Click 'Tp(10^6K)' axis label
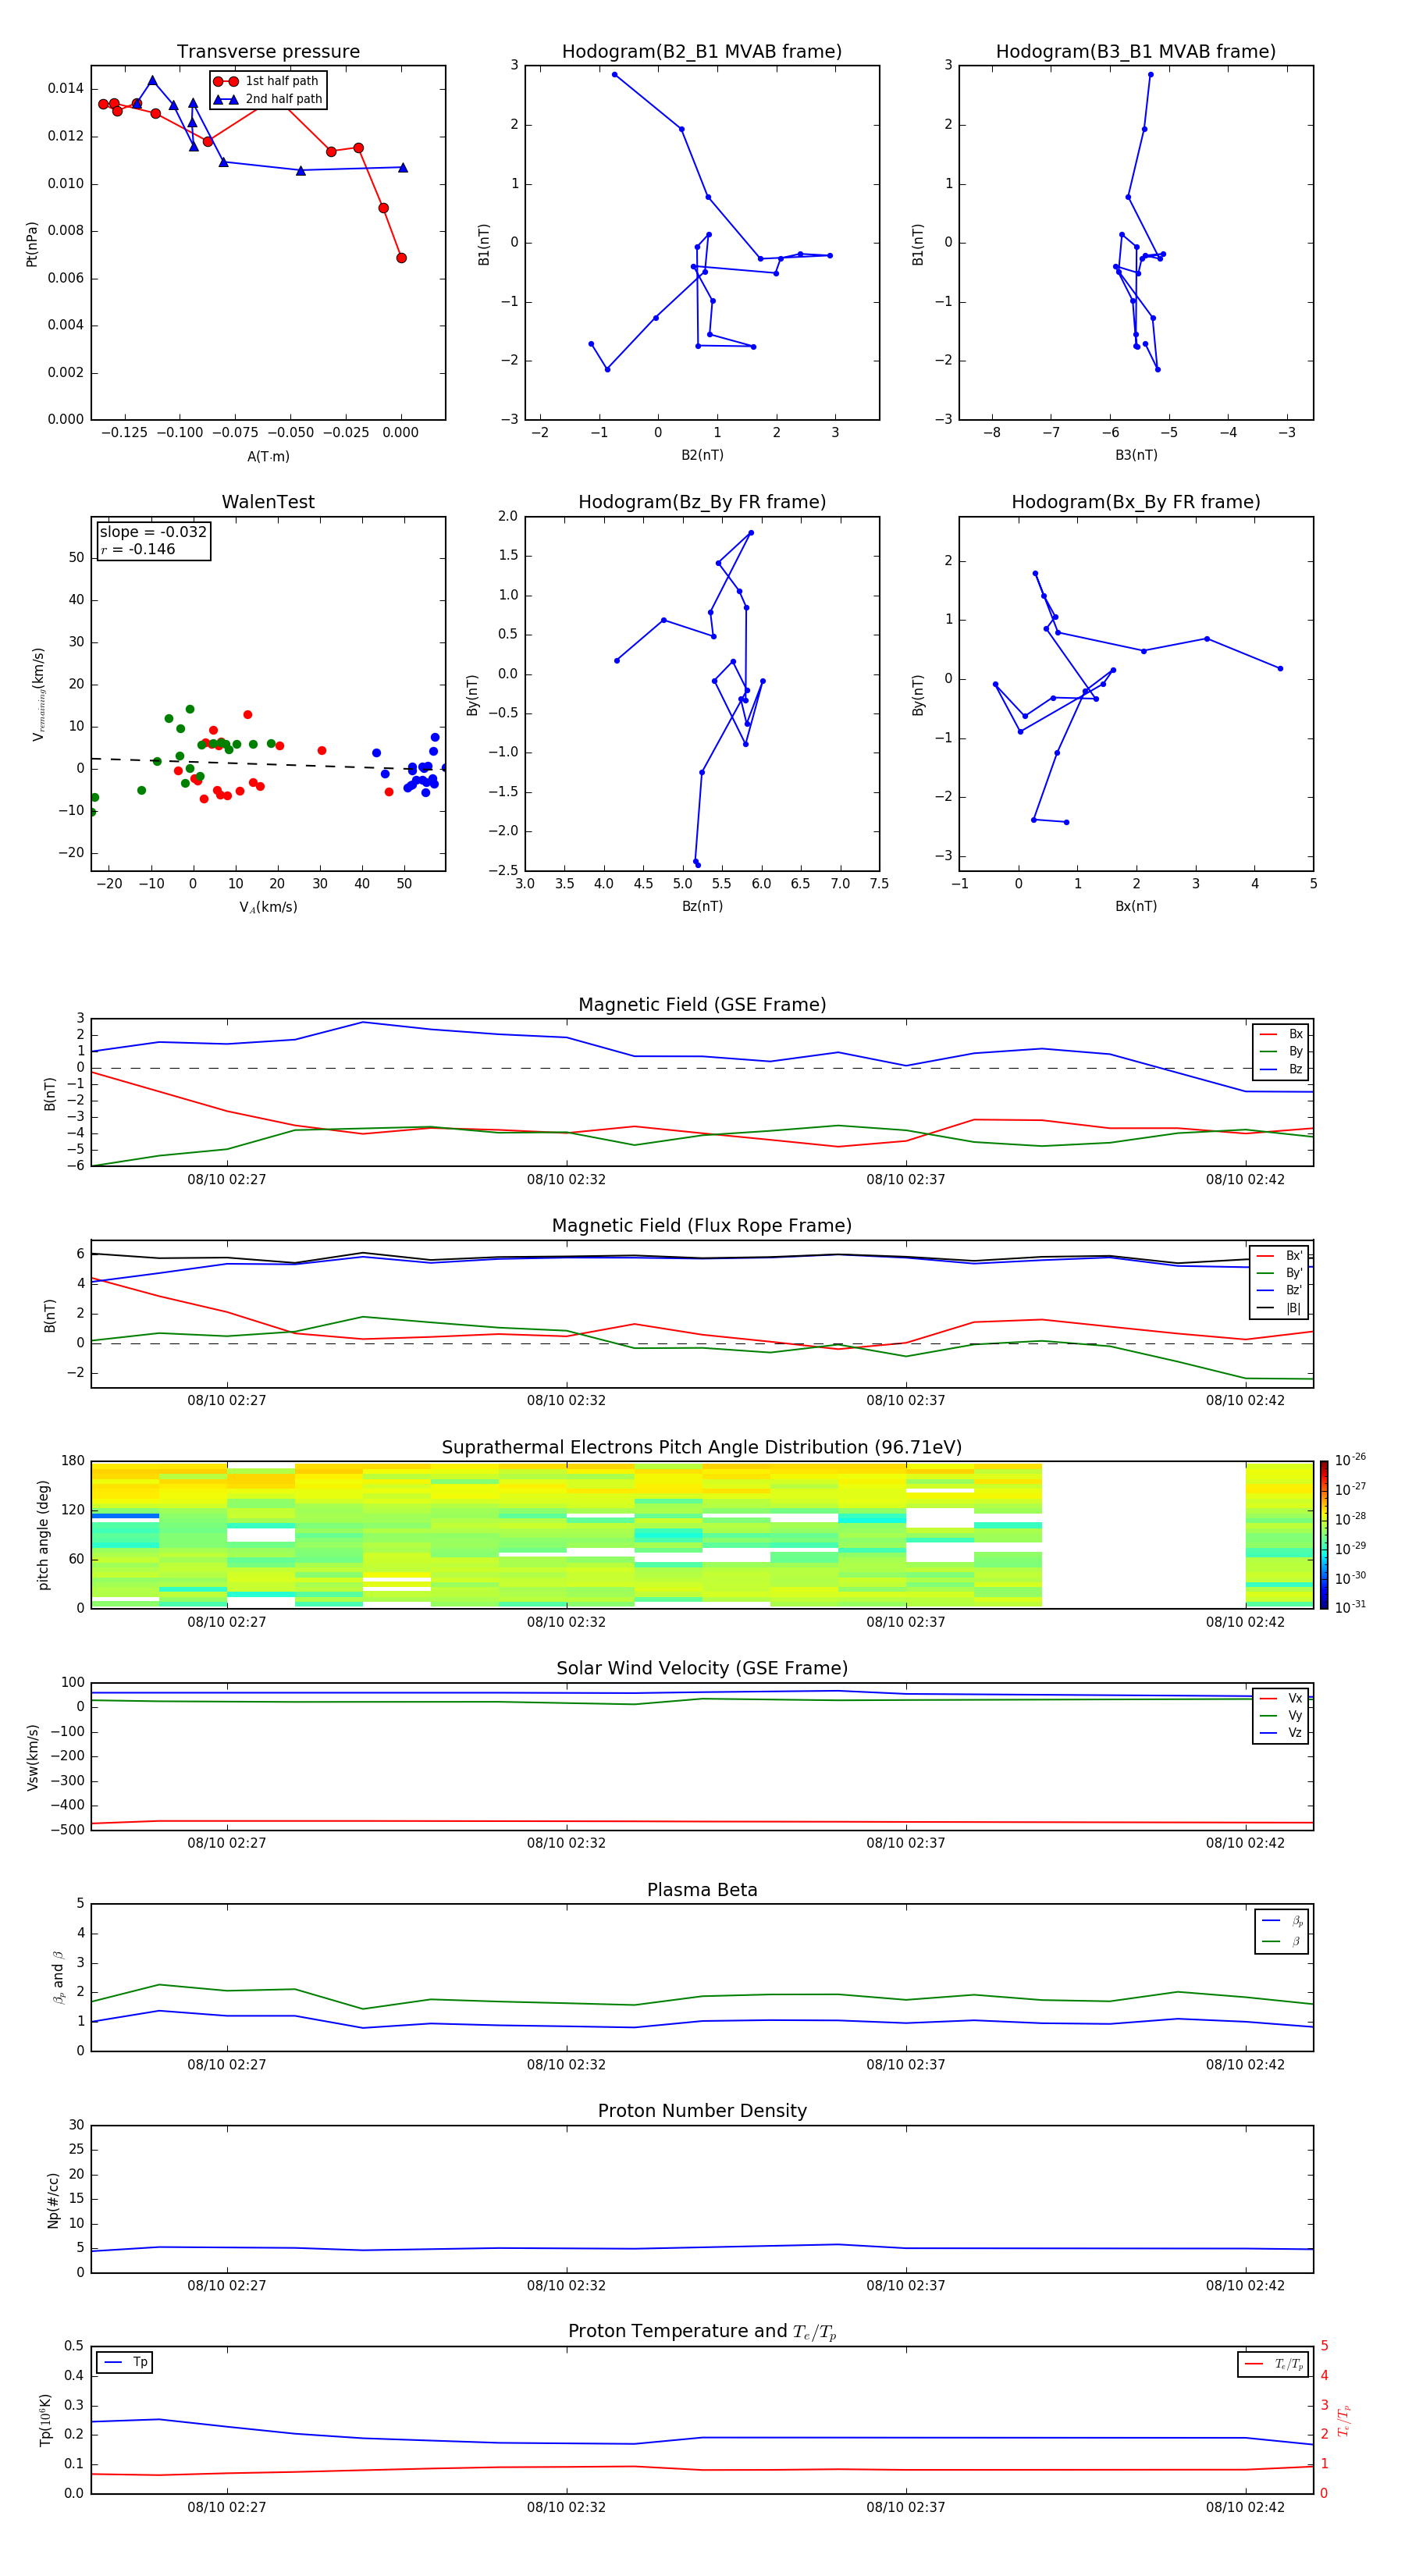The image size is (1405, 2576). click(x=45, y=2420)
